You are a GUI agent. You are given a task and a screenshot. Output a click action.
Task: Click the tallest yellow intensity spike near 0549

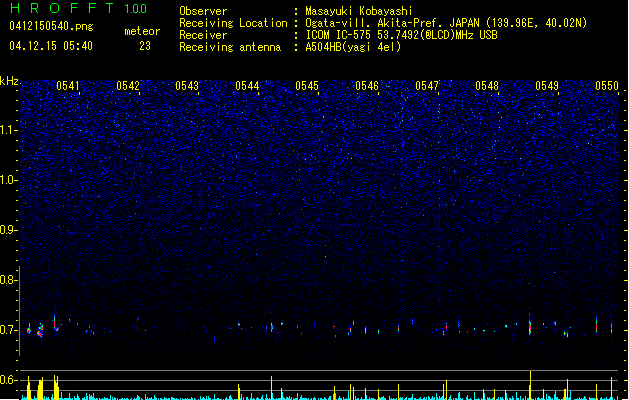[x=530, y=385]
